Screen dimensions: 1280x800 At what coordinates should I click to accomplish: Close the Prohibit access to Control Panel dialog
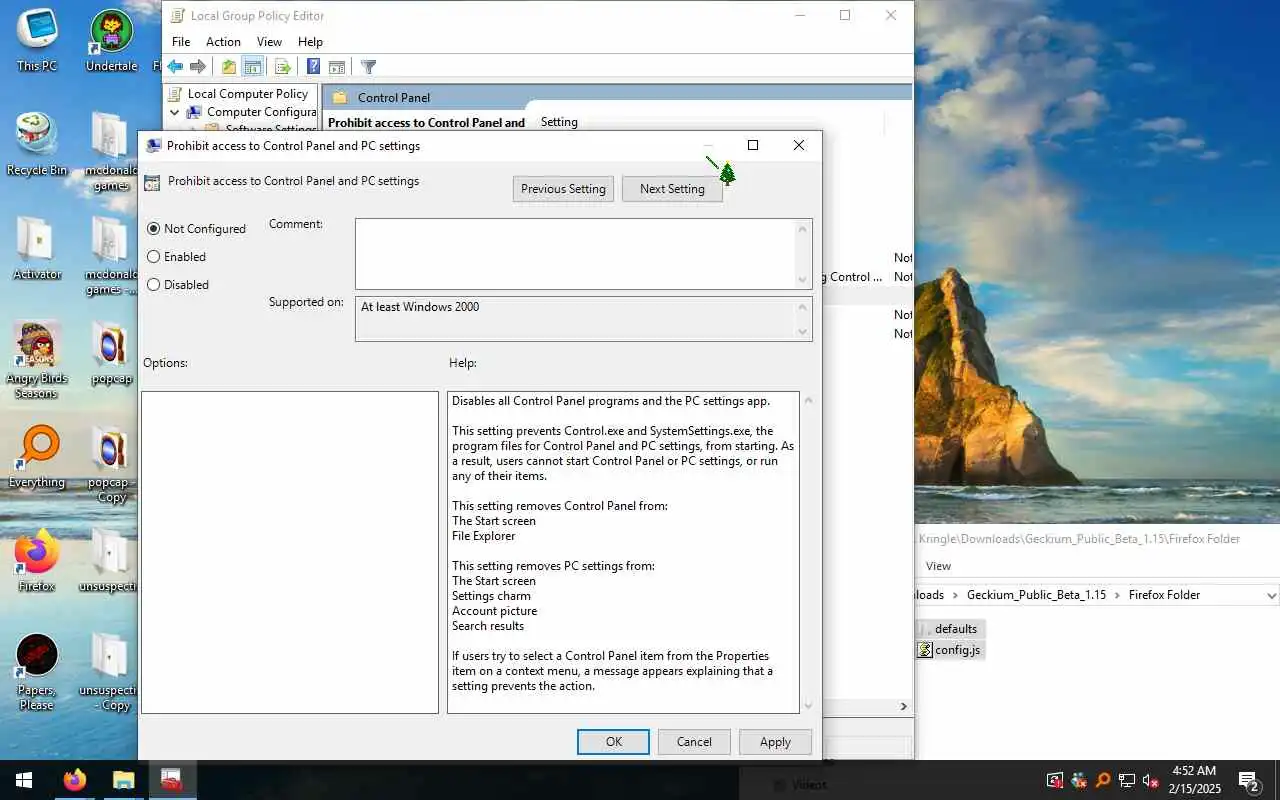point(798,146)
